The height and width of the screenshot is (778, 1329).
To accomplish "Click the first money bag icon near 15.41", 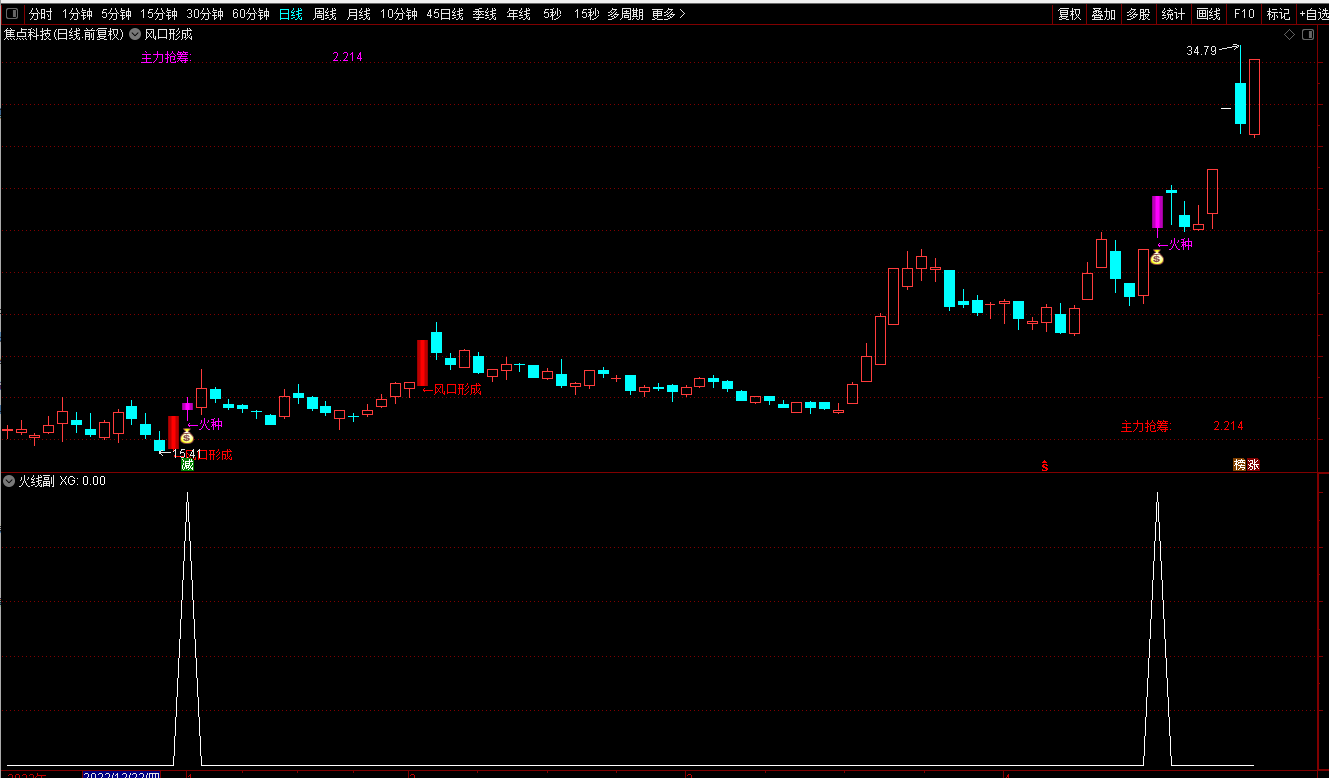I will [x=187, y=436].
